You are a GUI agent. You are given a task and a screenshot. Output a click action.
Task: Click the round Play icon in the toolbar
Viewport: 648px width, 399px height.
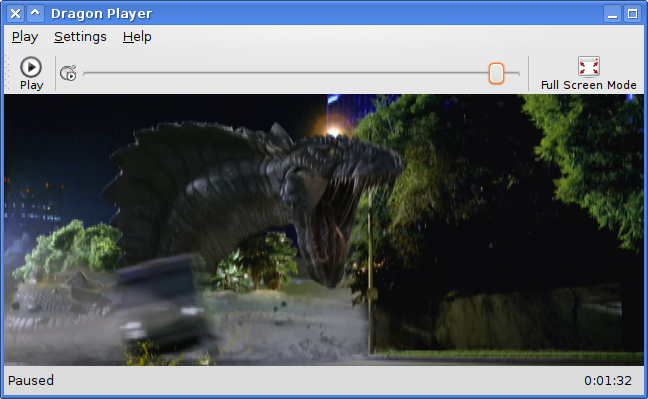click(x=31, y=67)
